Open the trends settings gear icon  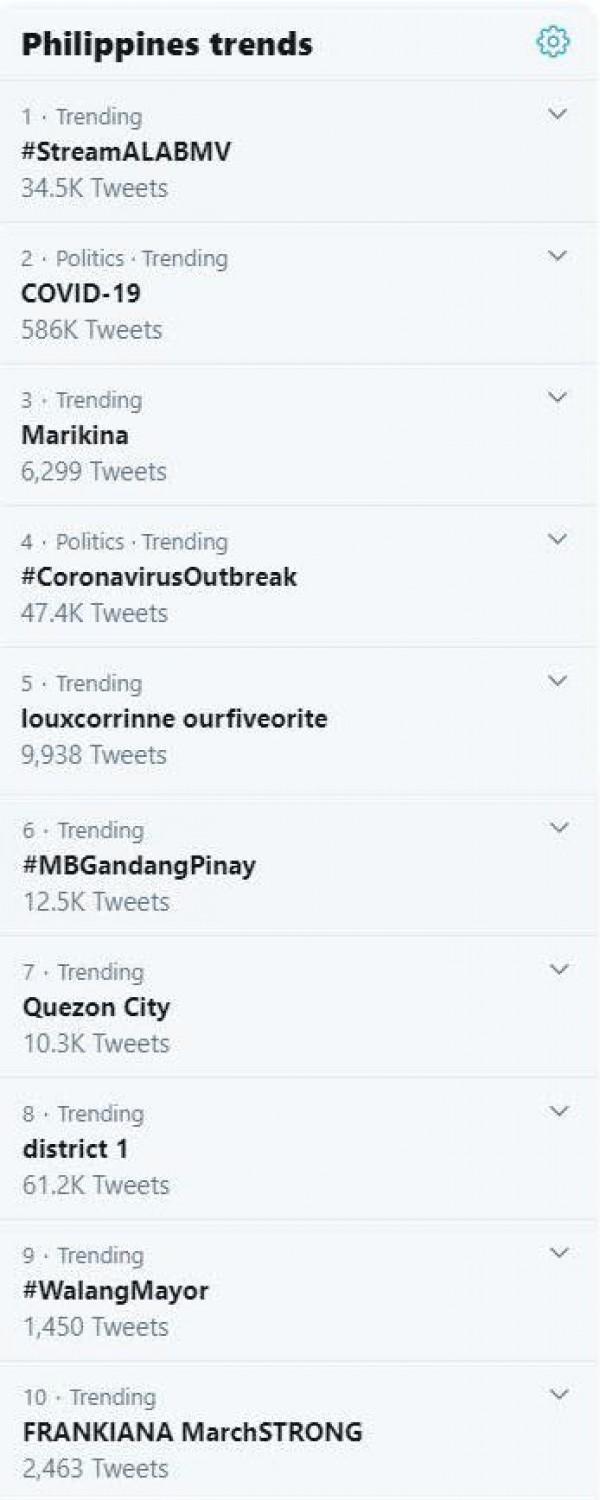coord(553,42)
